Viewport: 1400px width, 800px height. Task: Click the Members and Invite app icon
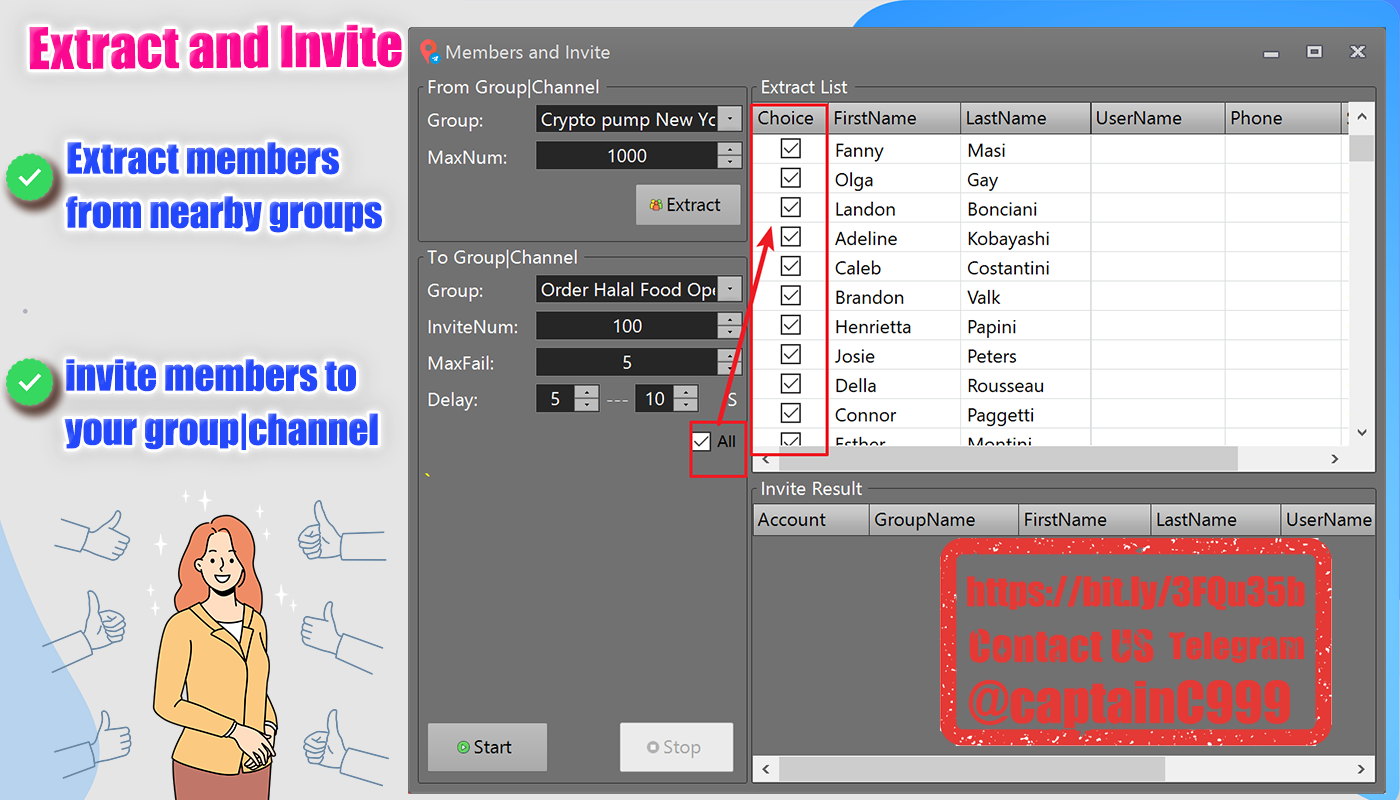430,52
